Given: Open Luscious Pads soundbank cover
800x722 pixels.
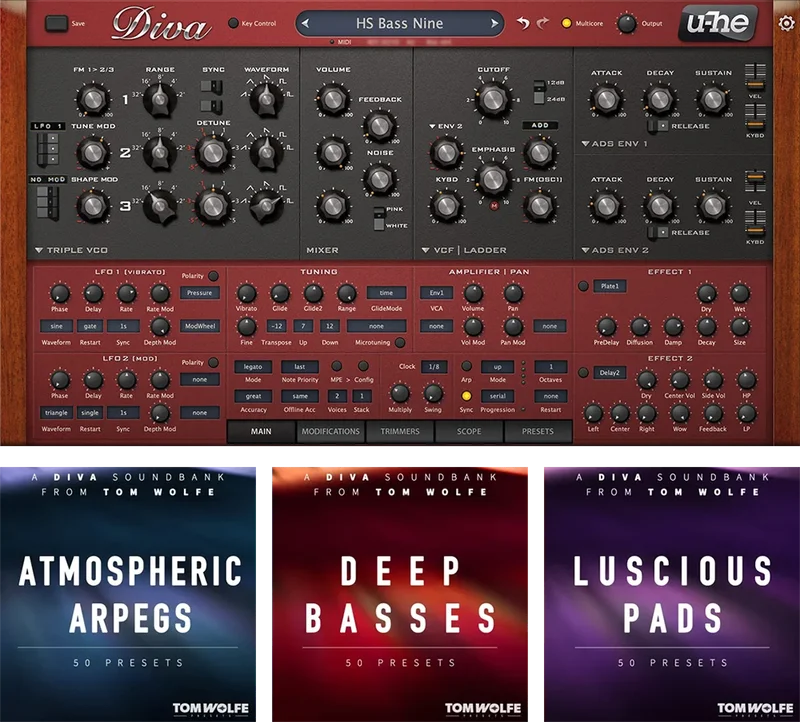Looking at the screenshot, I should coord(672,594).
